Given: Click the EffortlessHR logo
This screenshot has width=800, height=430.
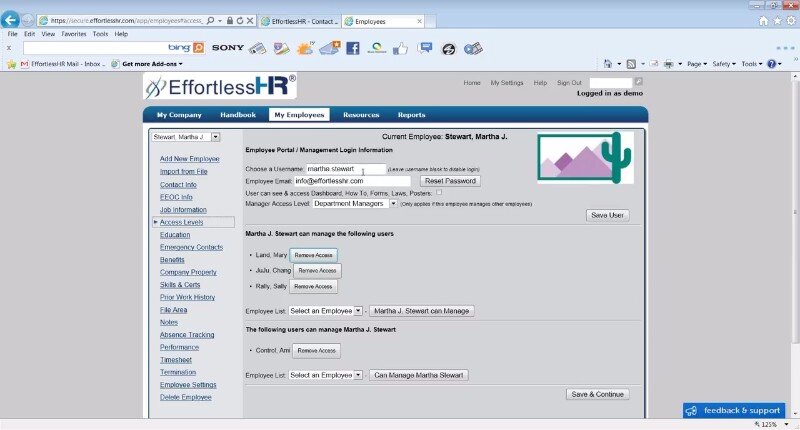Looking at the screenshot, I should [x=220, y=87].
